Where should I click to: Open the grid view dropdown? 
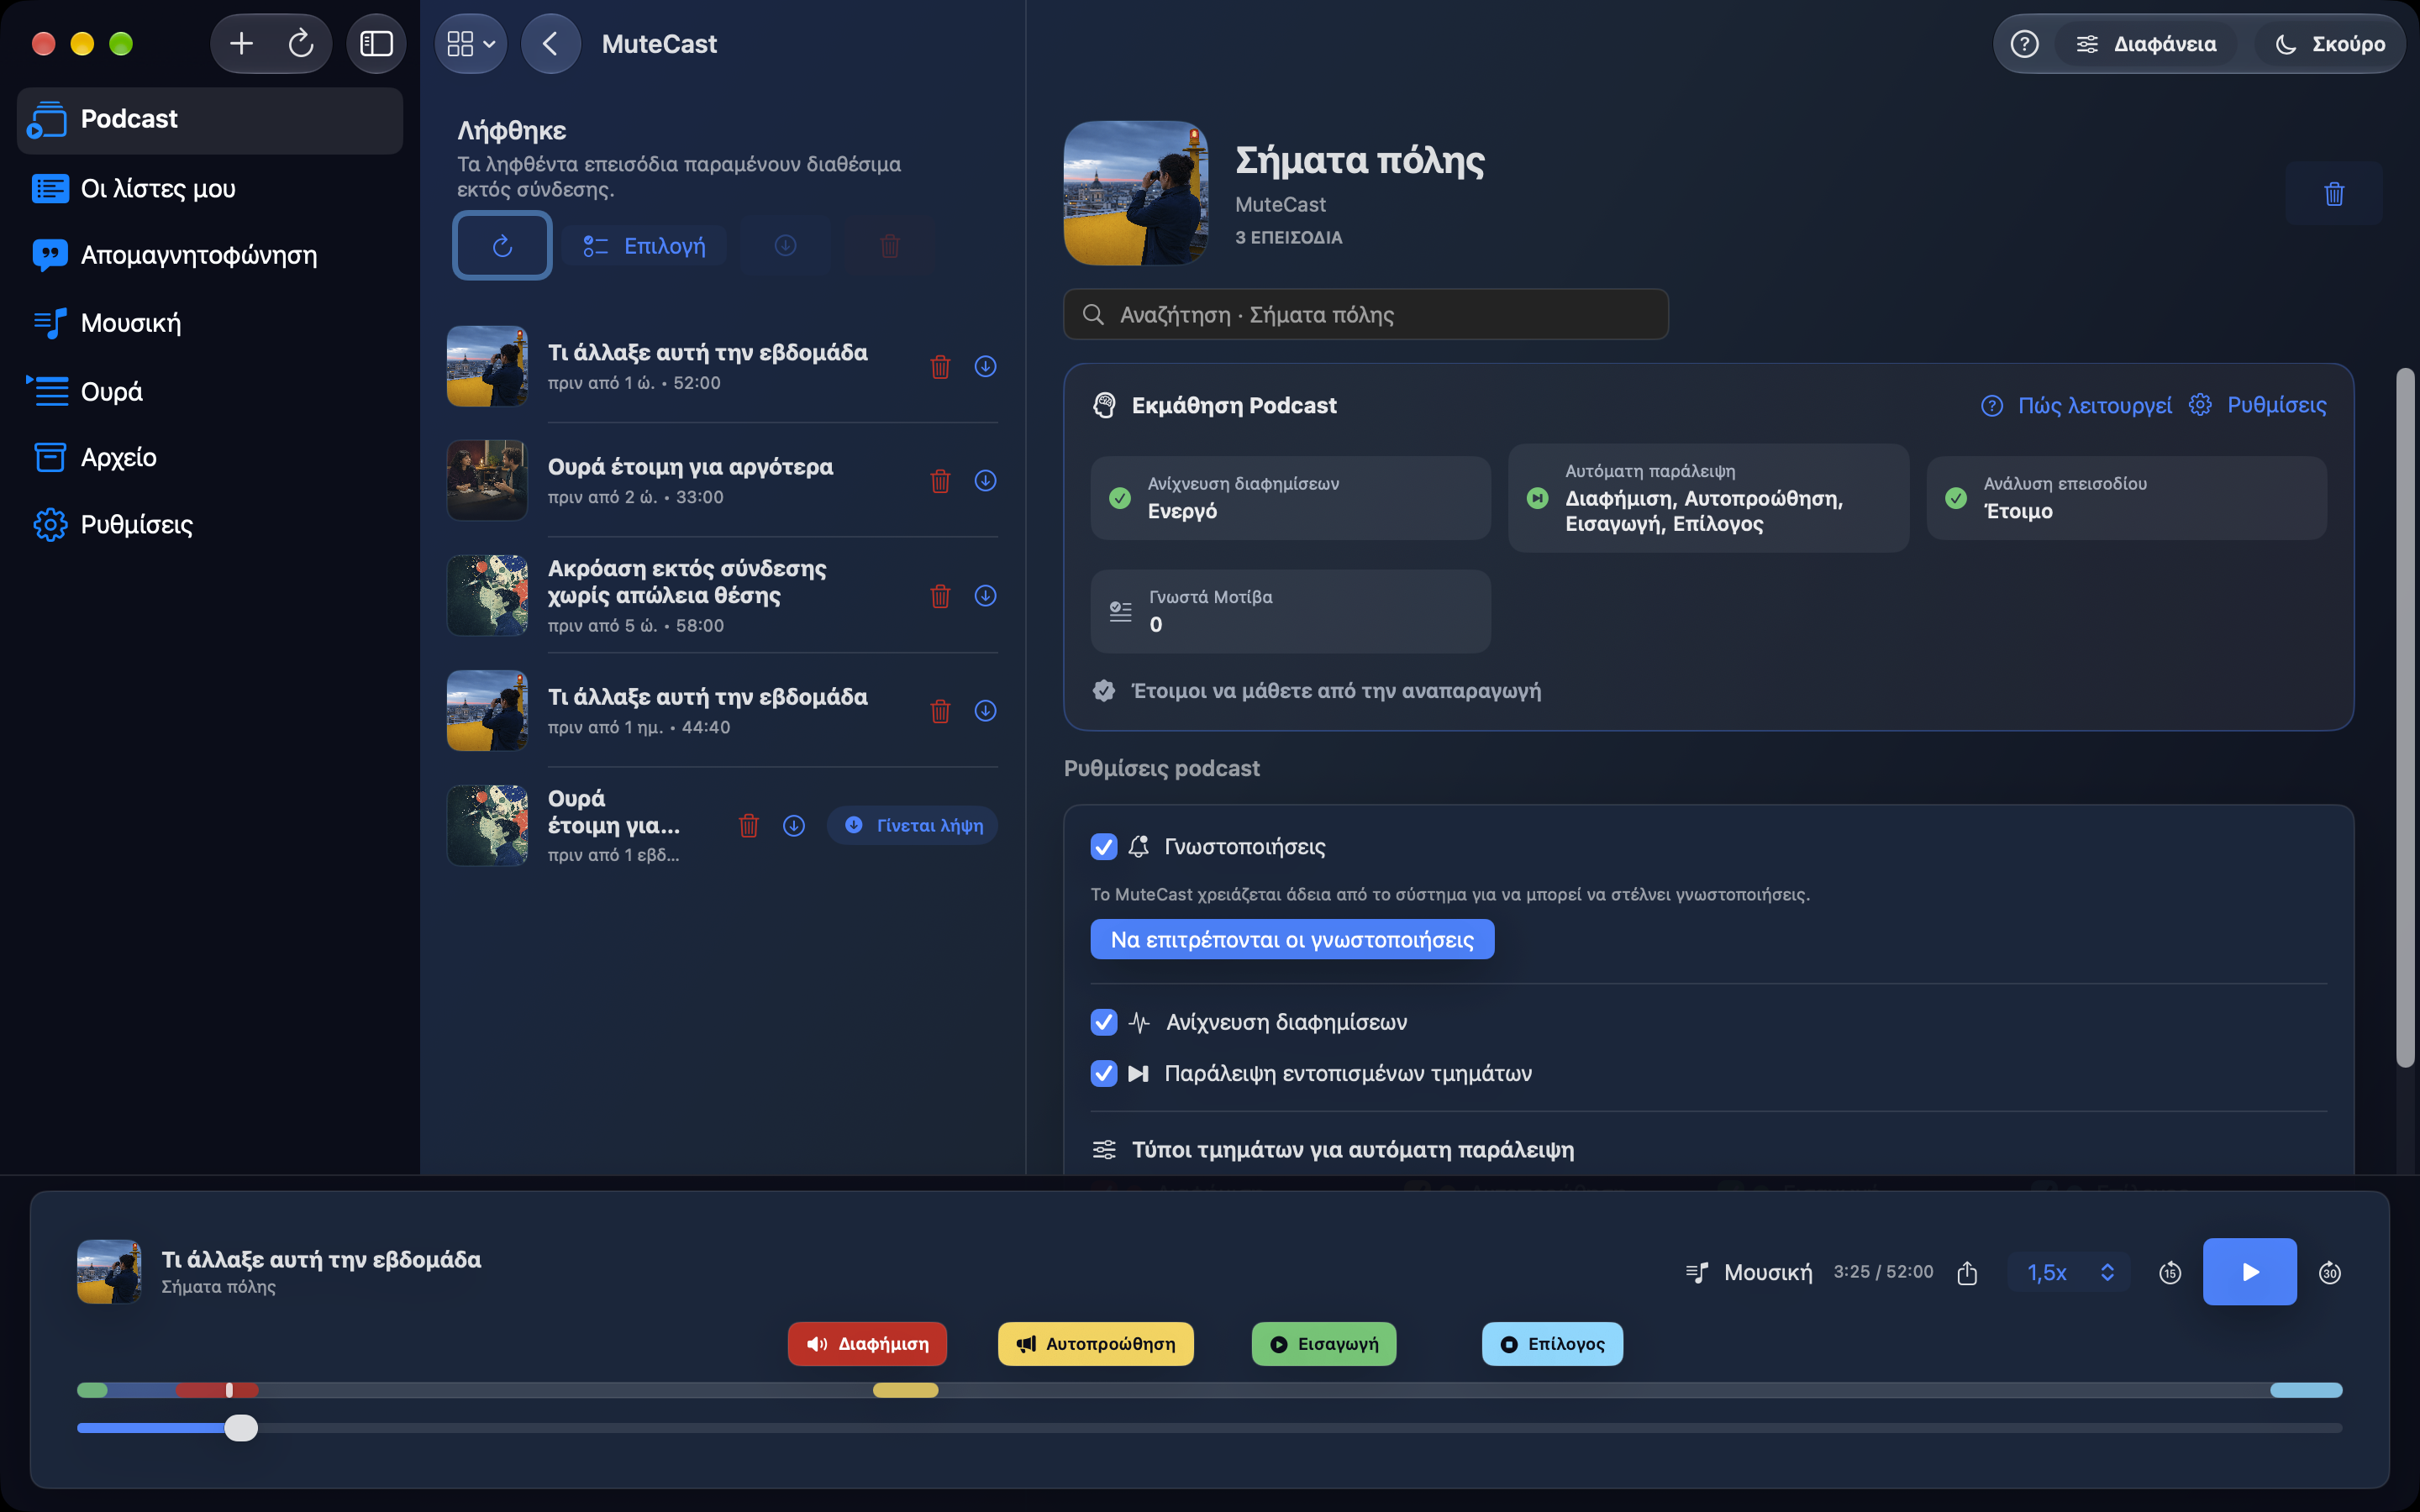click(471, 44)
